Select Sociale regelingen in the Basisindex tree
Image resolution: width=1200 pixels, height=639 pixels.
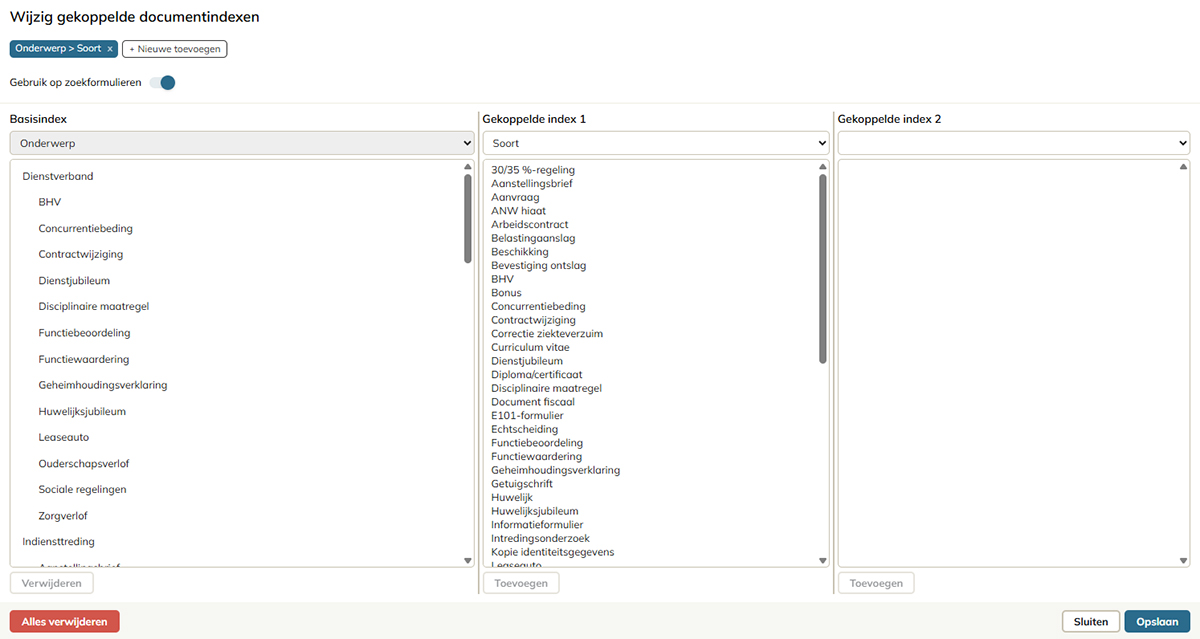(x=83, y=489)
